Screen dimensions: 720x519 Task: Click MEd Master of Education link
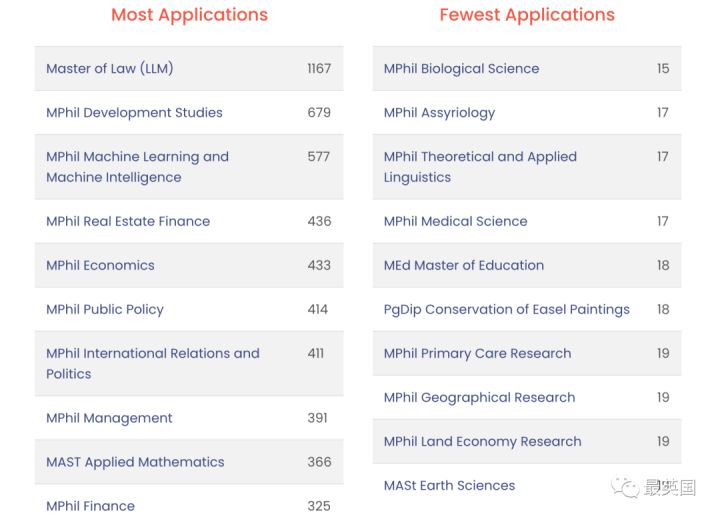[463, 265]
